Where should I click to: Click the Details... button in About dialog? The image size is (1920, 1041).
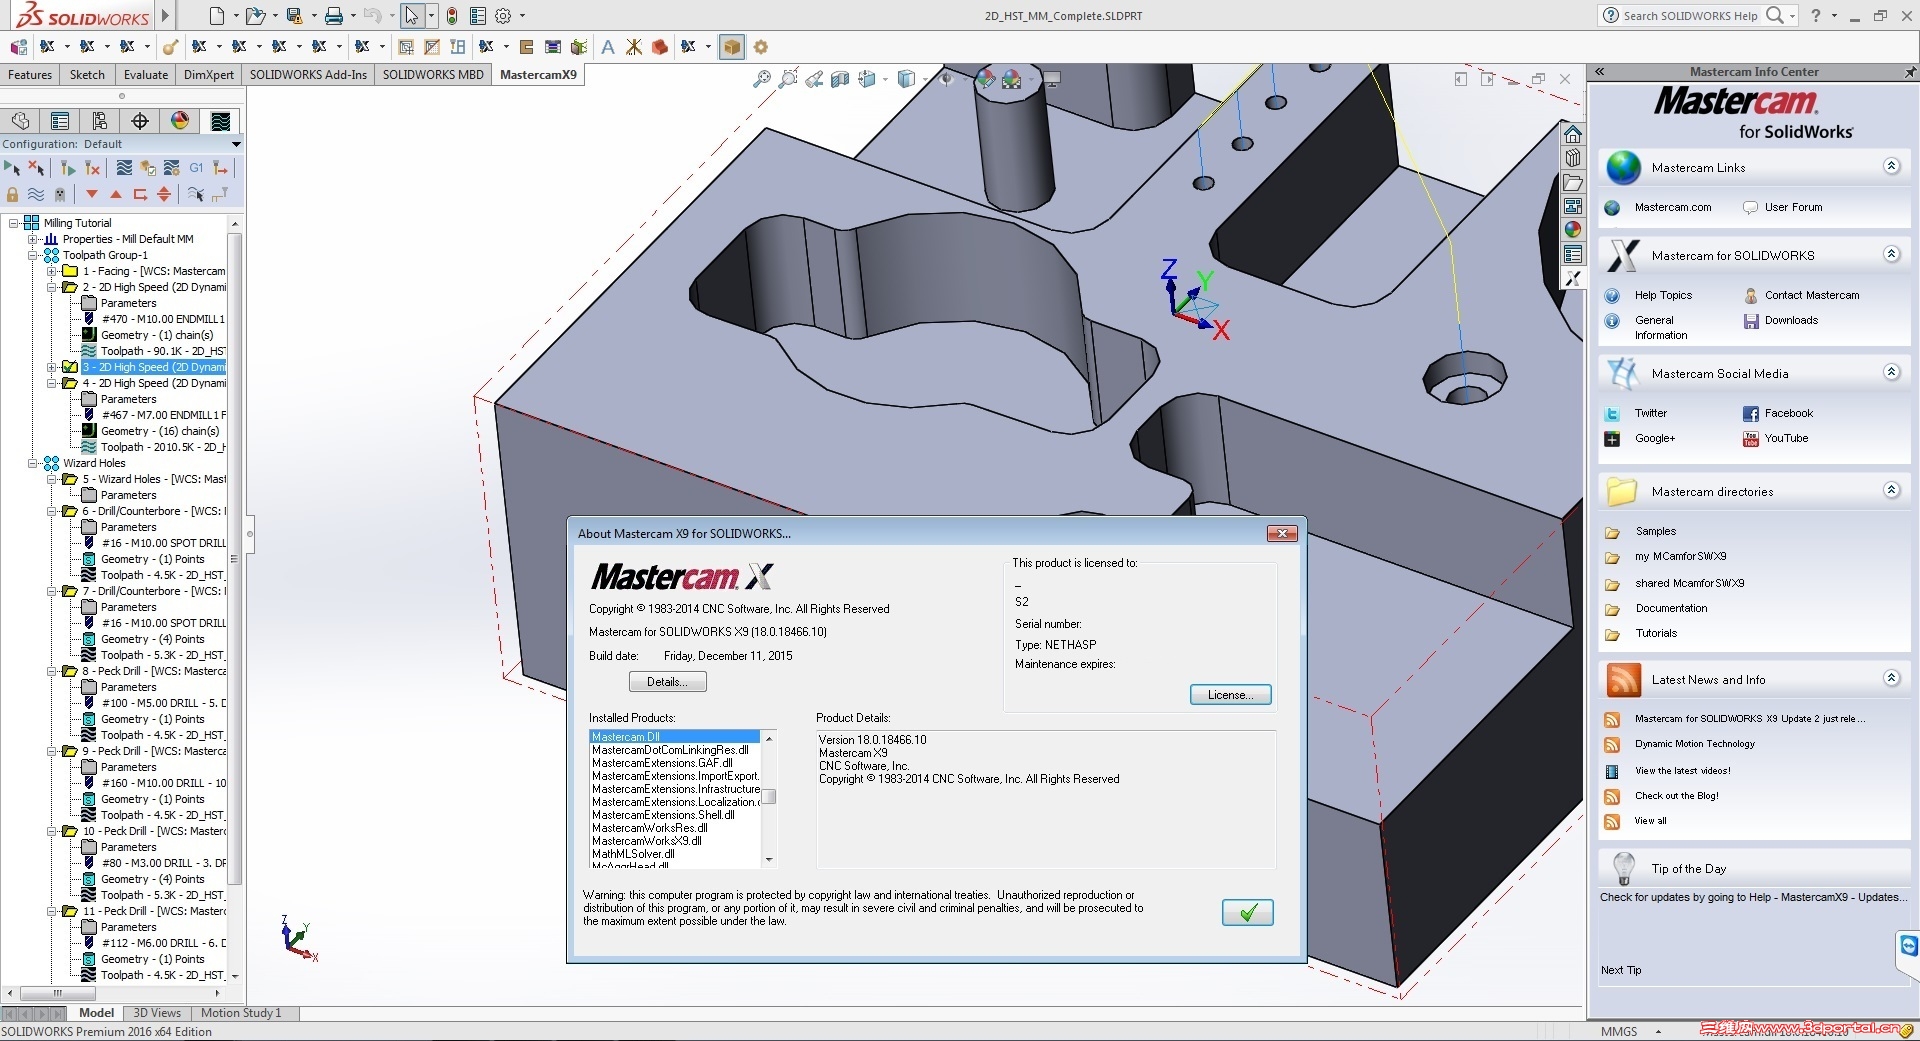pyautogui.click(x=667, y=682)
